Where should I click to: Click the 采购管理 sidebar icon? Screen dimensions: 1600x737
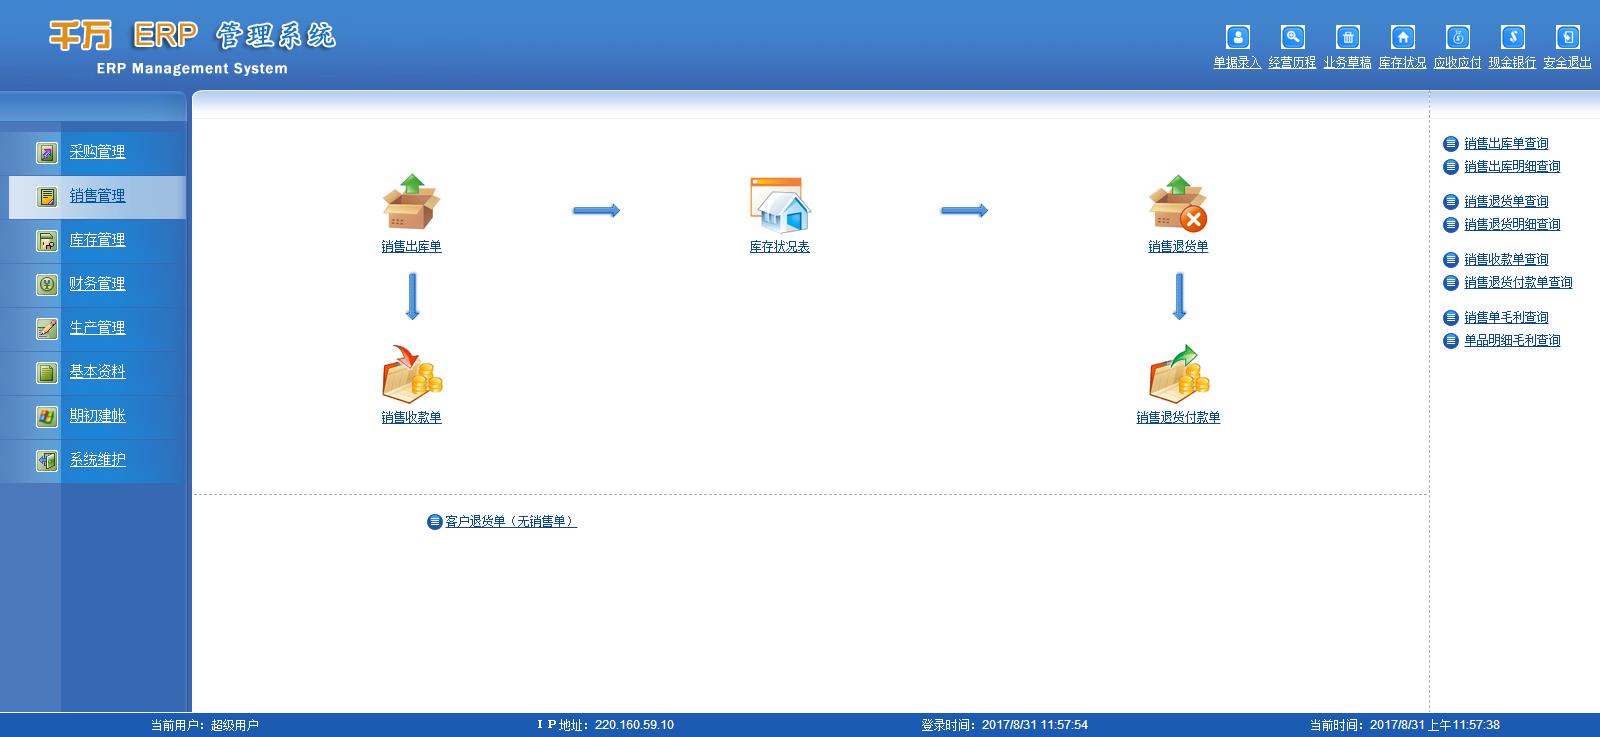click(x=47, y=153)
